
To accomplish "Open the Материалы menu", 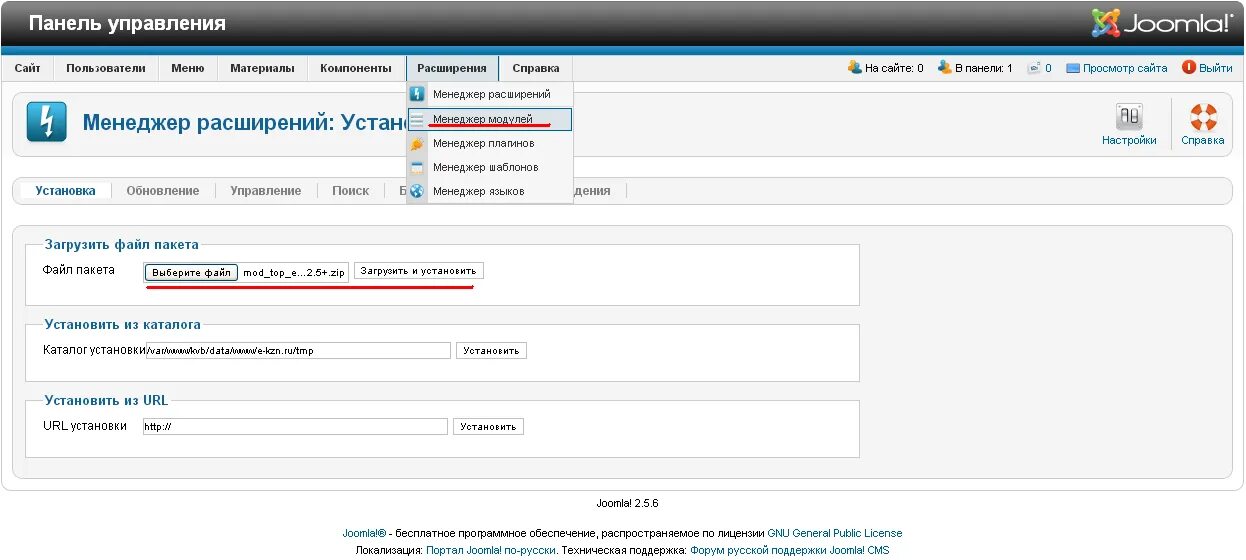I will 262,68.
